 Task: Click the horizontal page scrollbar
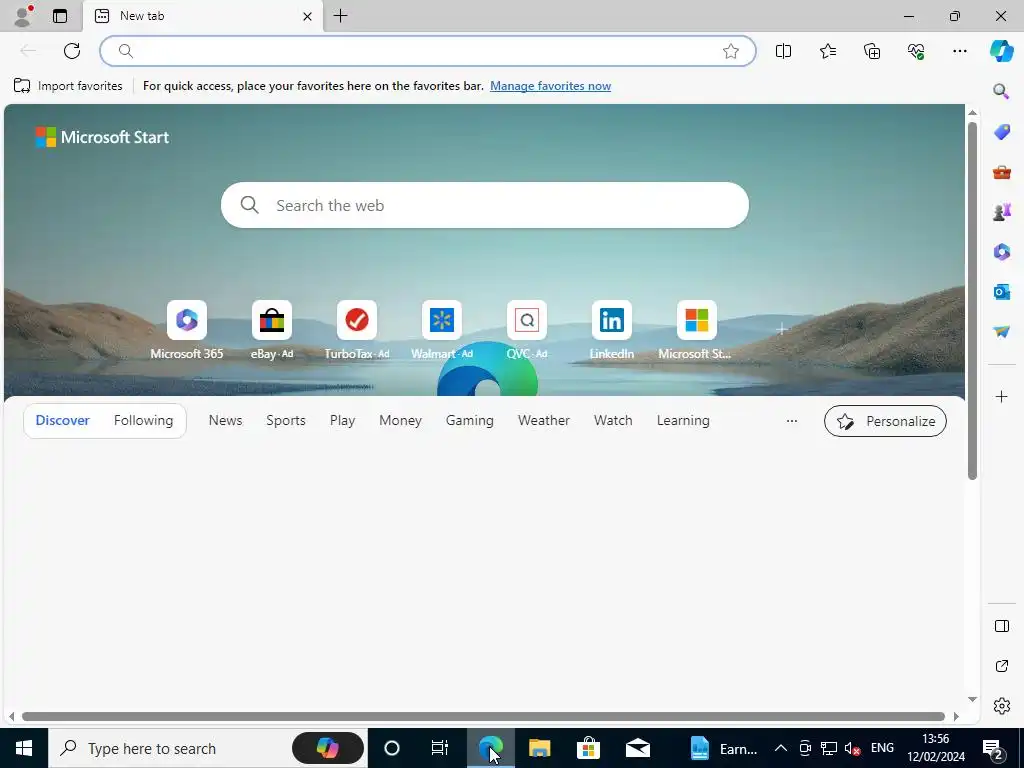tap(483, 716)
